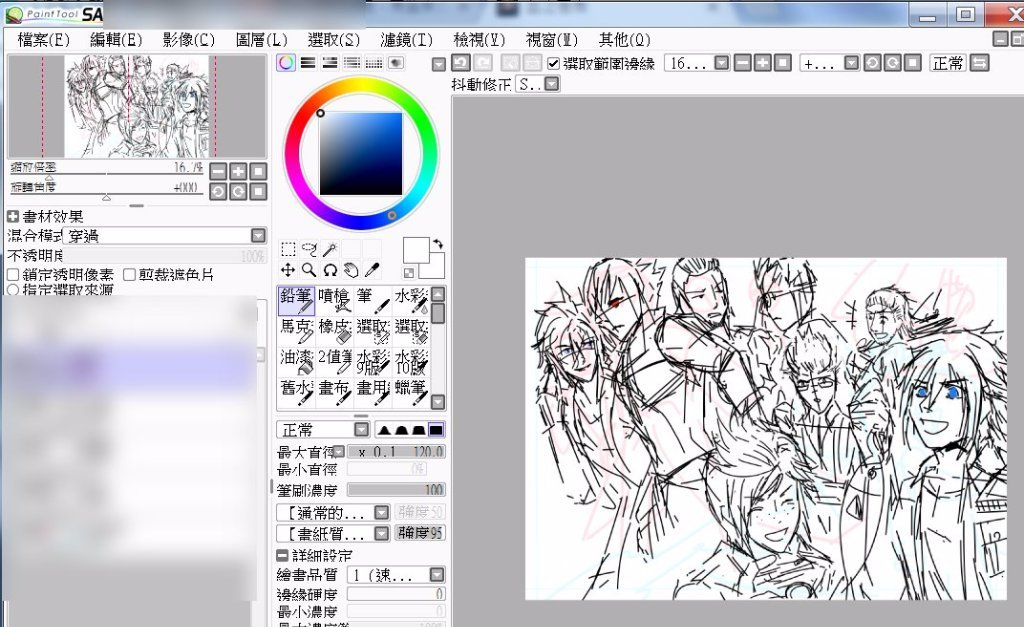
Task: Choose the 鉛筆 pencil brush
Action: (x=296, y=301)
